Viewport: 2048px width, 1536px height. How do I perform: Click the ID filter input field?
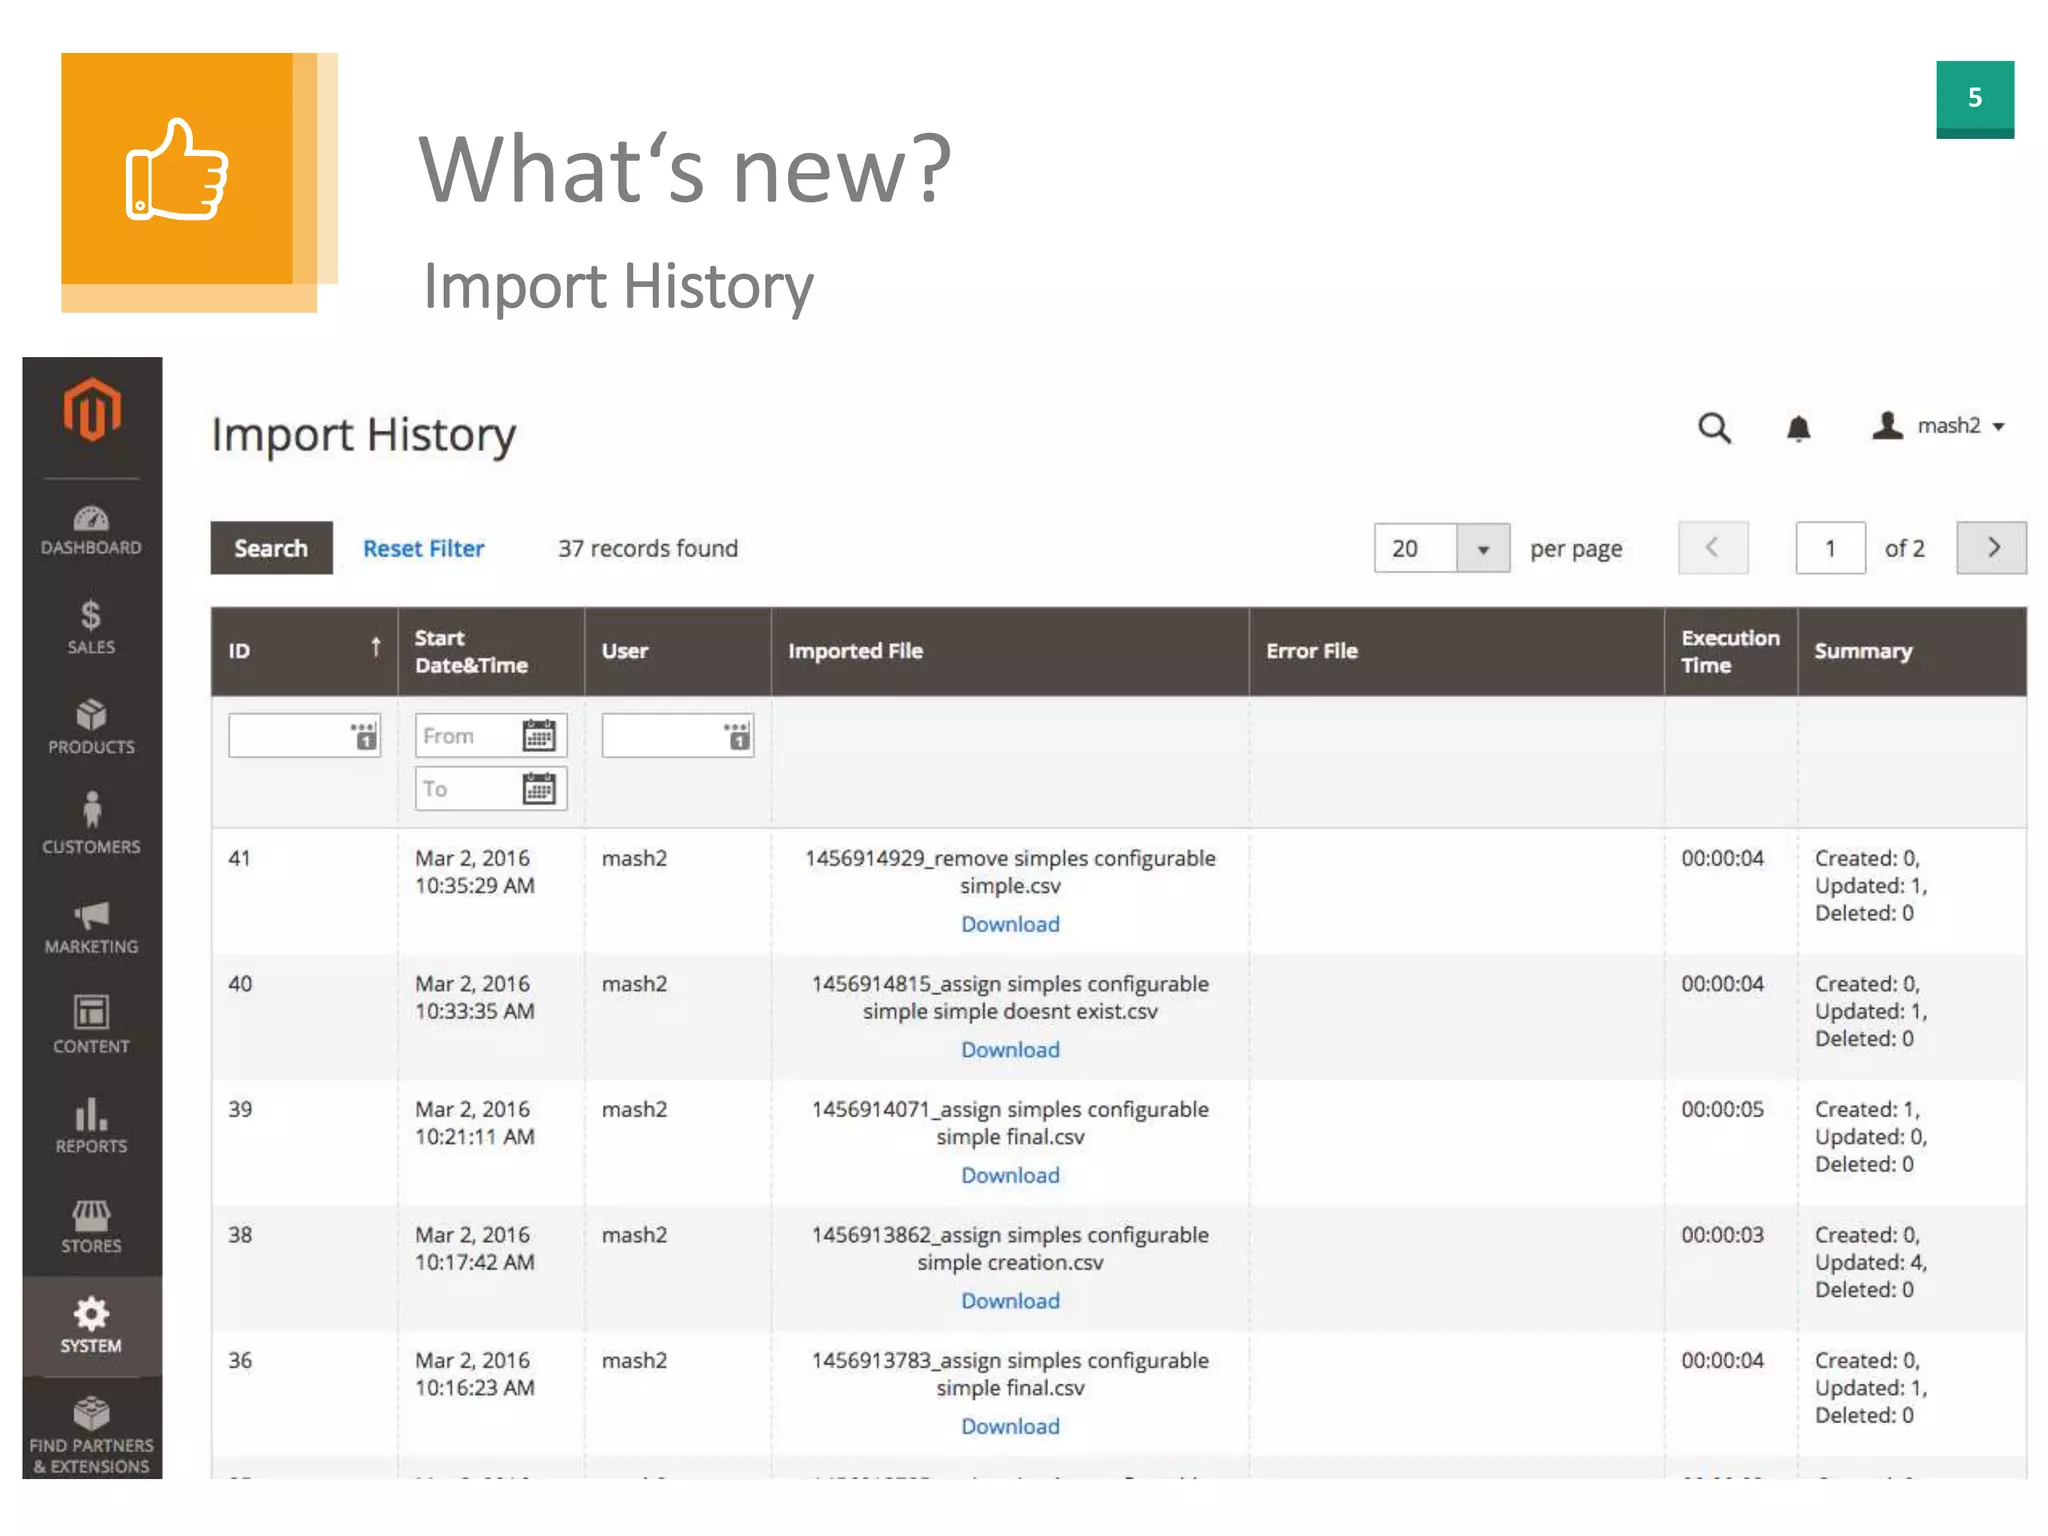coord(304,735)
